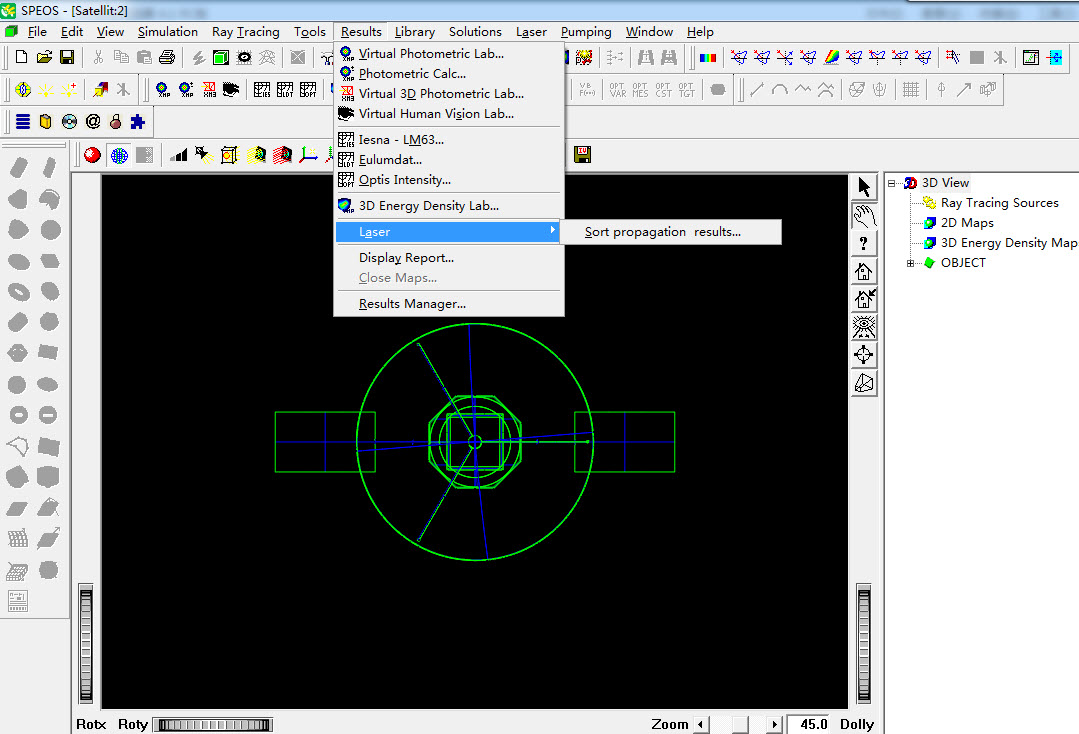Choose Virtual Human Vision Lab entry
The image size is (1079, 734).
point(449,114)
